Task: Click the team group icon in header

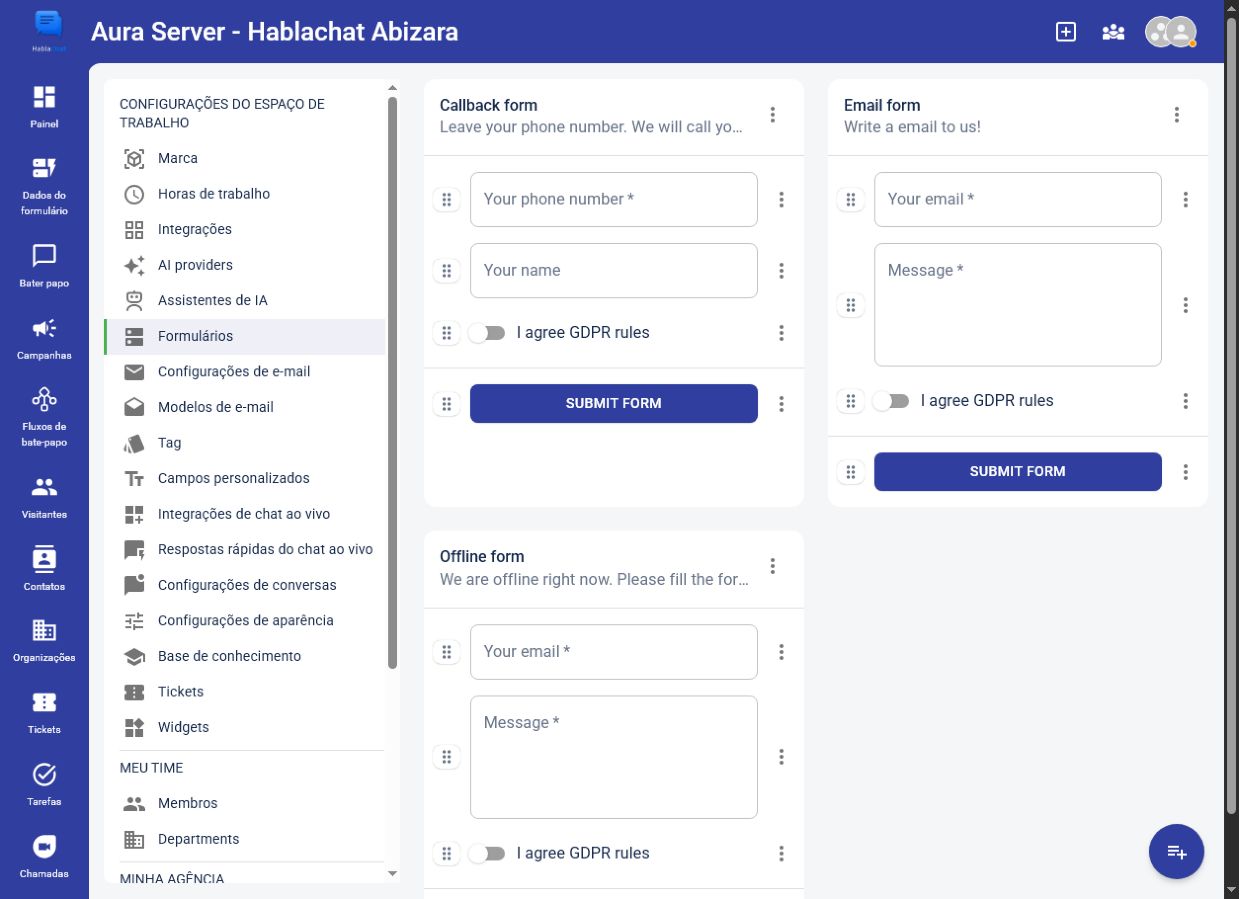Action: [x=1113, y=32]
